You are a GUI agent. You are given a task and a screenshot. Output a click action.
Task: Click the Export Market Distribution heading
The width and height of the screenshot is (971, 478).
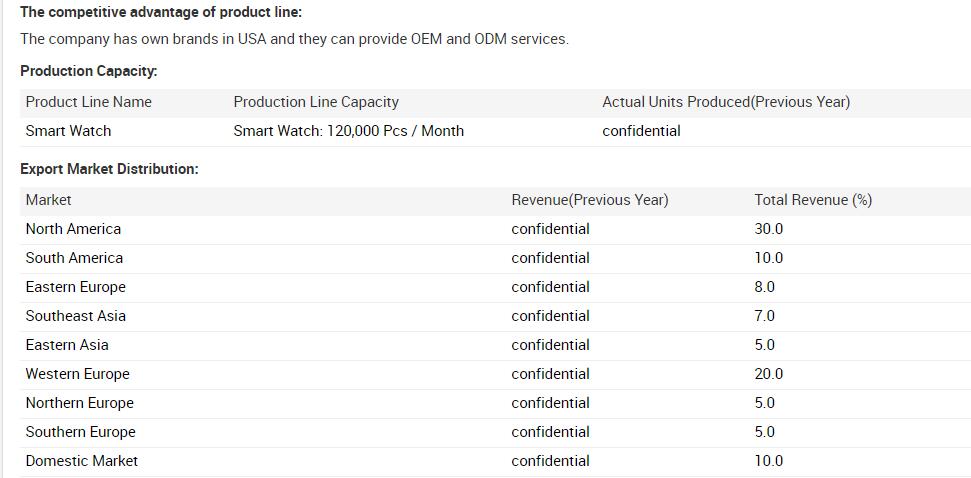click(110, 169)
